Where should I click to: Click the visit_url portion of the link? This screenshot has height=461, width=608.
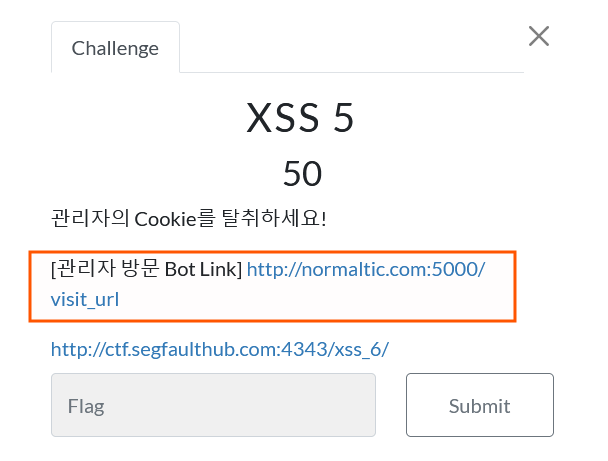click(x=85, y=300)
